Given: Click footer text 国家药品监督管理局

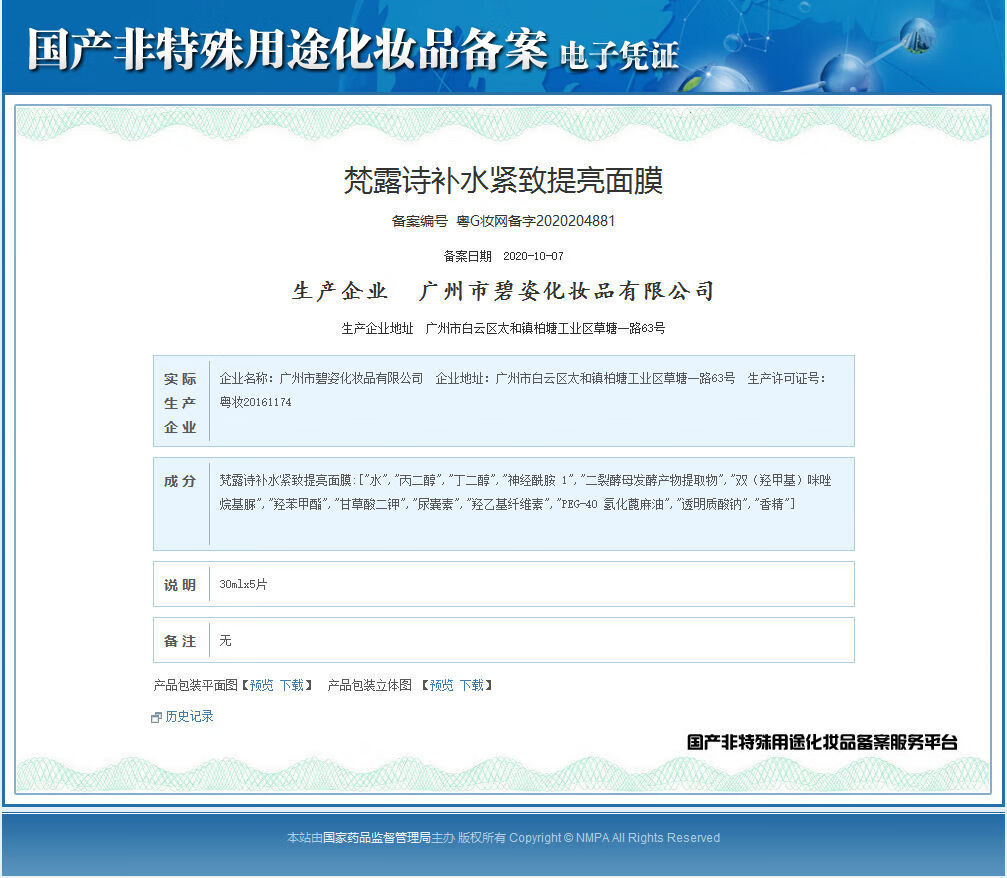Looking at the screenshot, I should (x=376, y=838).
